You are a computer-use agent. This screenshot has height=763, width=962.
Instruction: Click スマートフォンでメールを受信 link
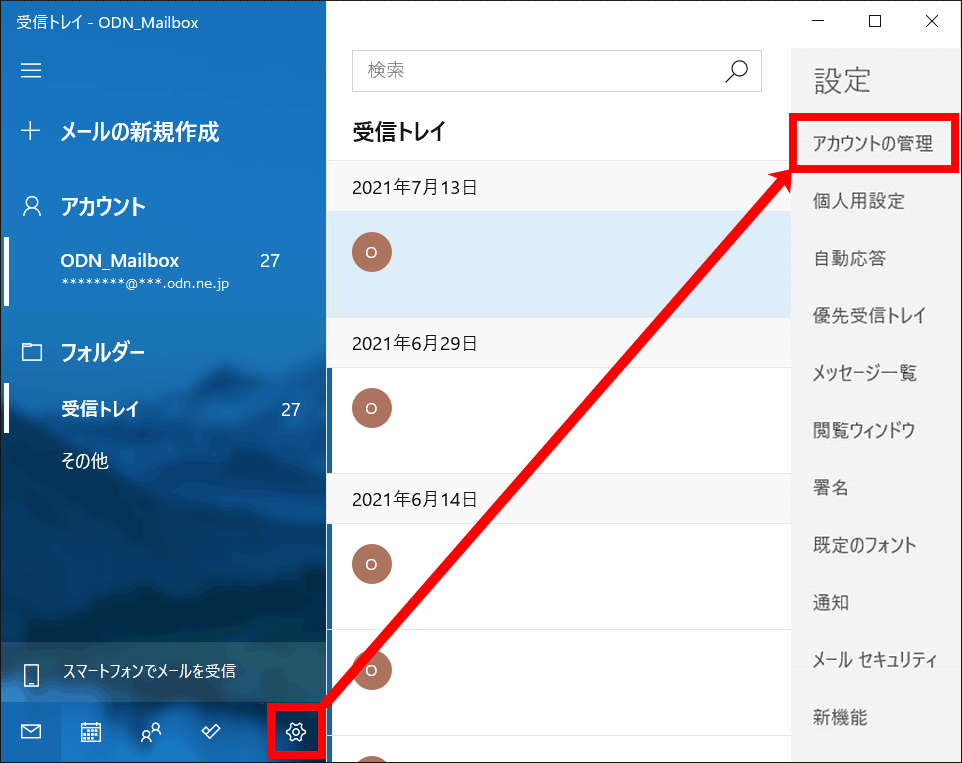tap(149, 671)
